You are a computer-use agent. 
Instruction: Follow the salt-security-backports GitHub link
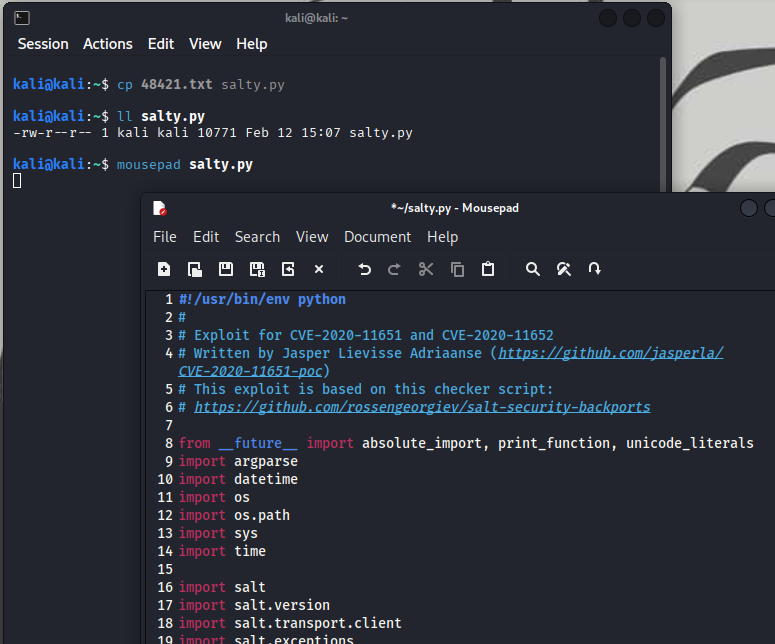(x=422, y=407)
